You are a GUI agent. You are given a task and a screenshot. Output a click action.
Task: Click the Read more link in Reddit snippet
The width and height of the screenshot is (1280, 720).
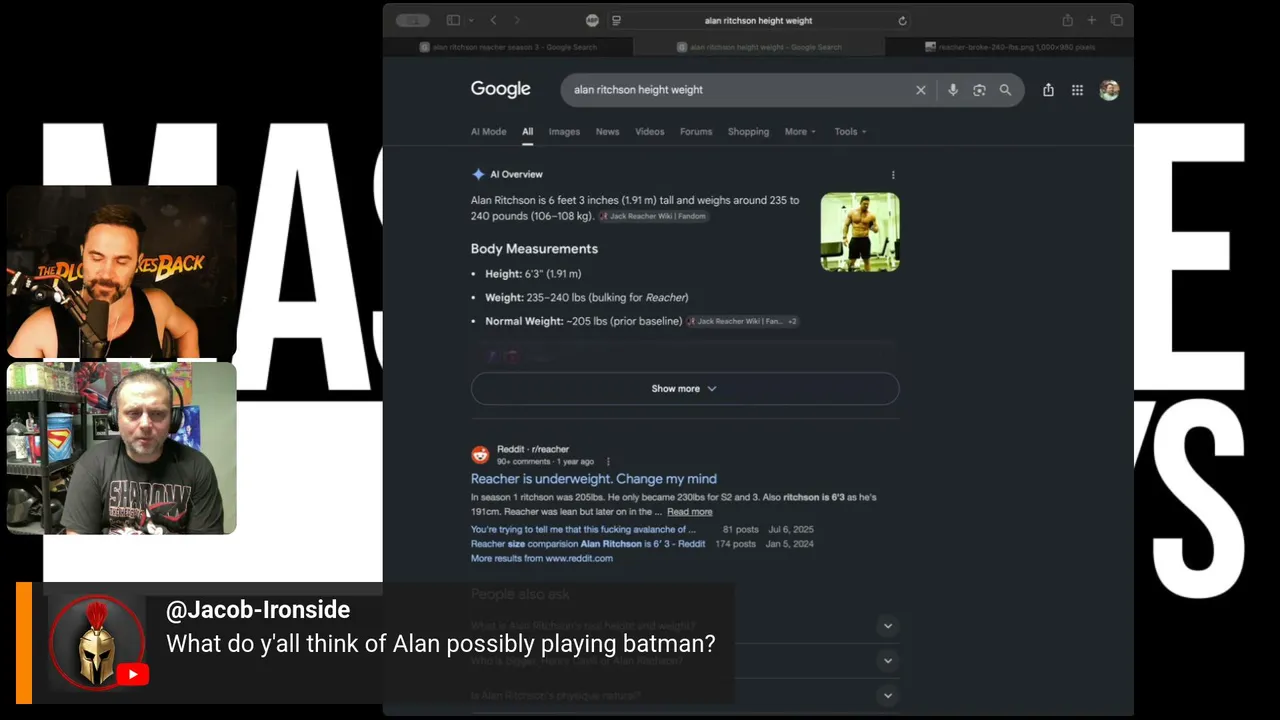[x=690, y=512]
